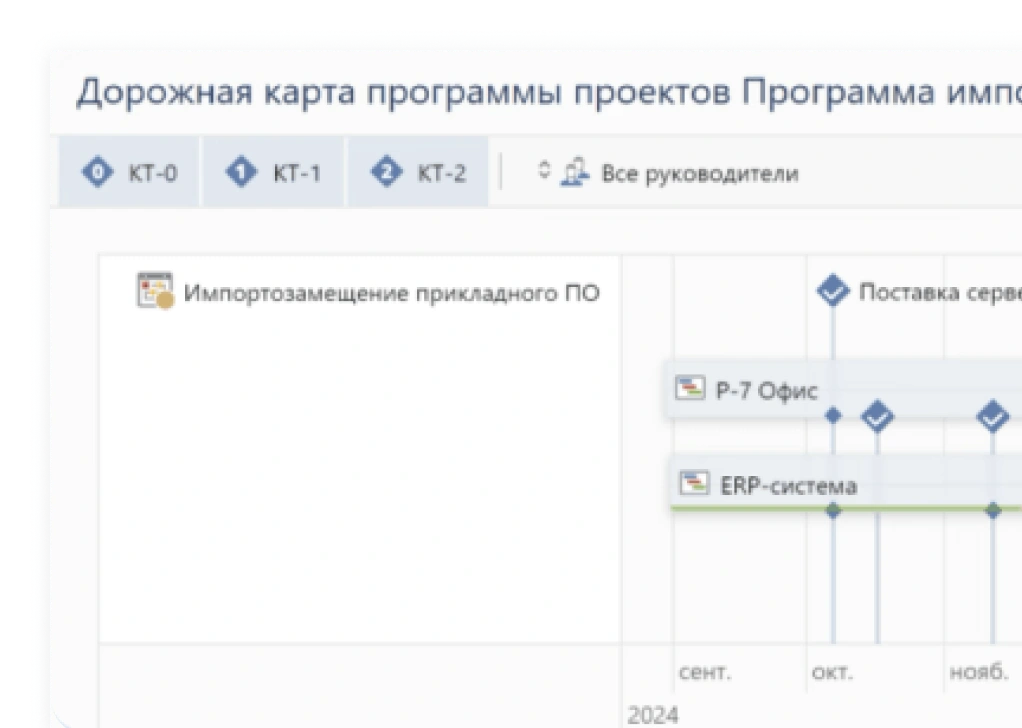Open the 'Все руководители' manager filter

(x=699, y=173)
